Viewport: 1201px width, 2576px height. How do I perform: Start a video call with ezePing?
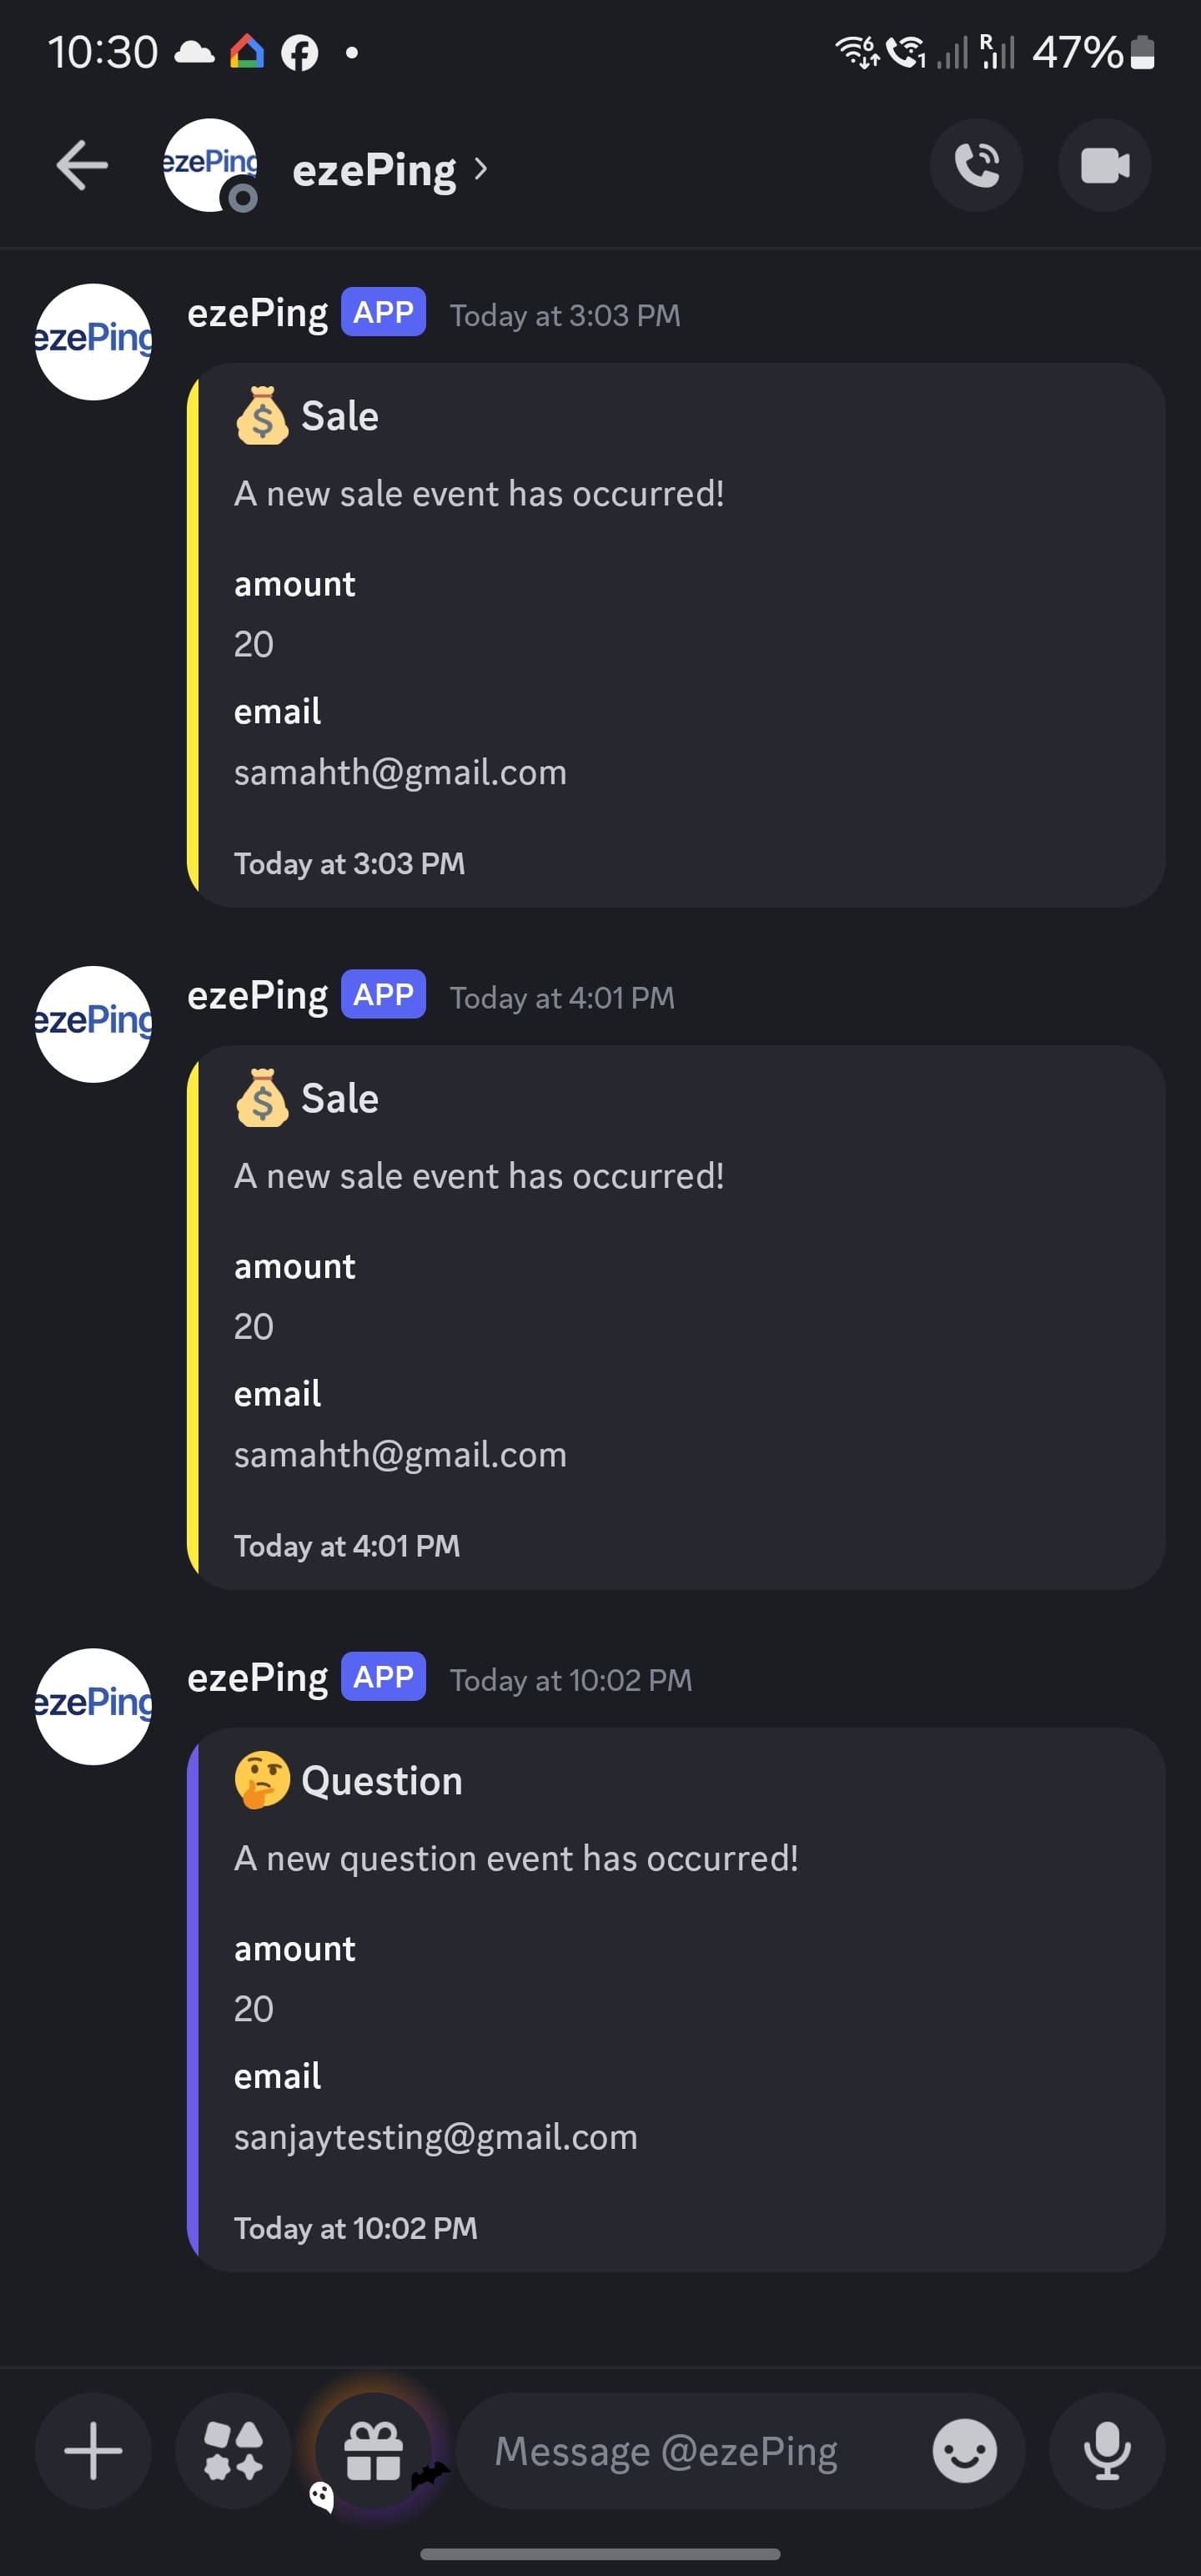[x=1104, y=166]
